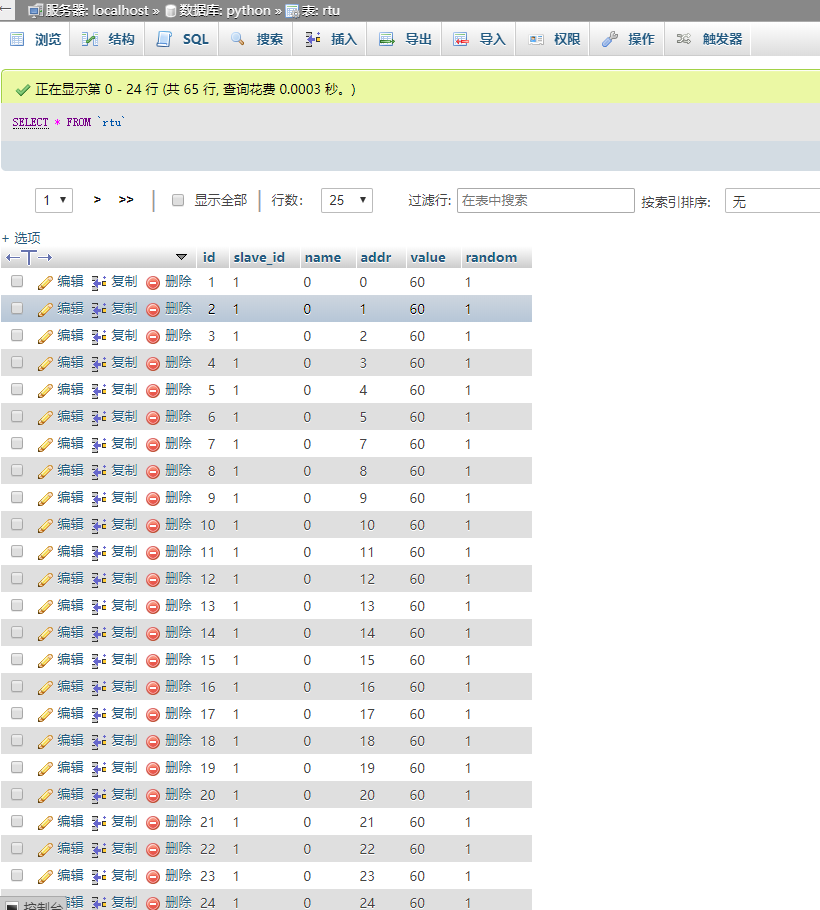The width and height of the screenshot is (820, 910).
Task: Tick the checkbox for row id 12
Action: [17, 578]
